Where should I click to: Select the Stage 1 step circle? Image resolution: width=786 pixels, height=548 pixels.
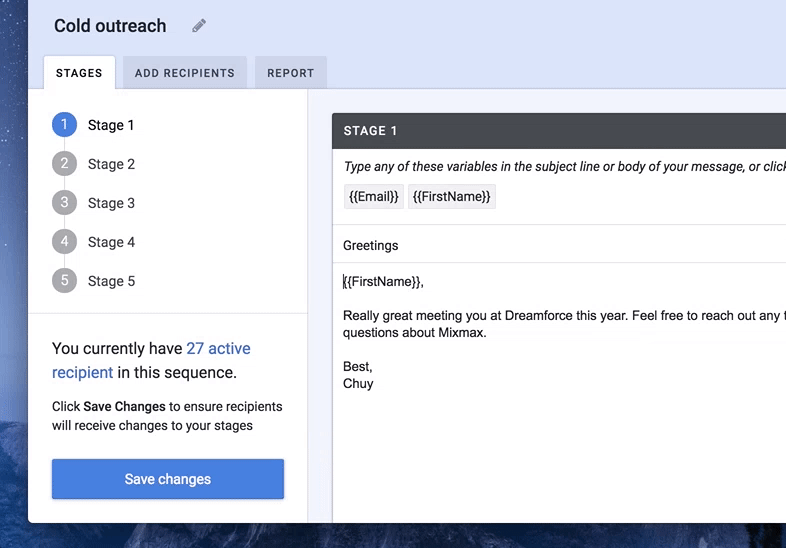tap(64, 125)
